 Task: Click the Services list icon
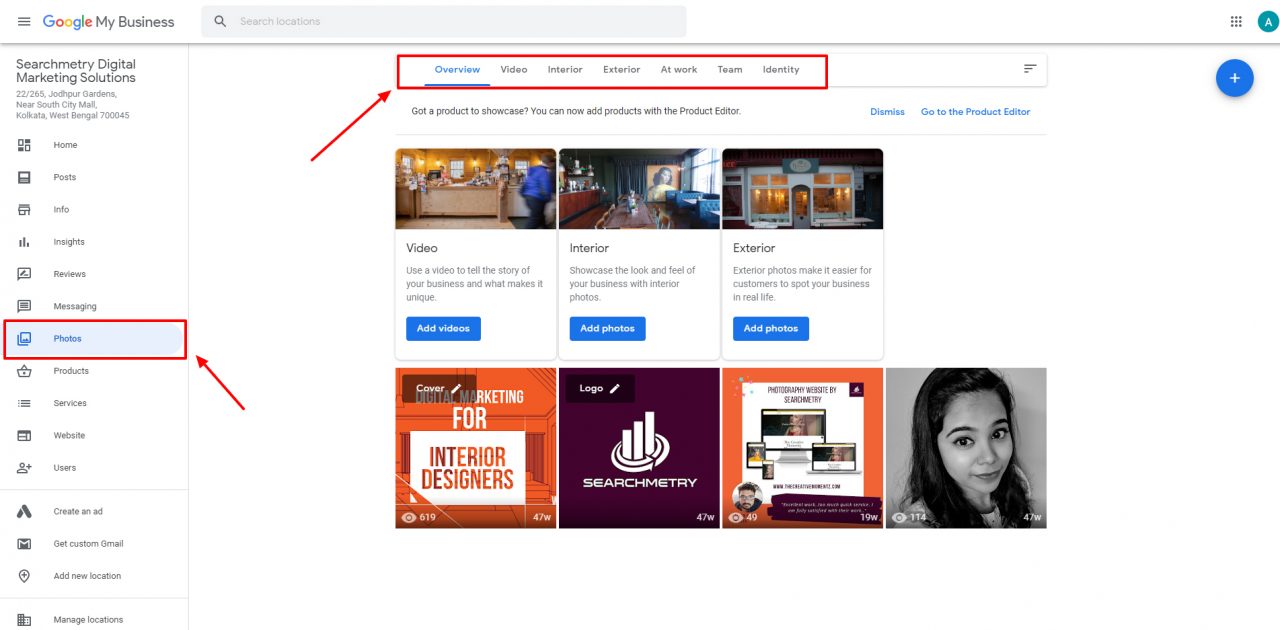coord(25,403)
